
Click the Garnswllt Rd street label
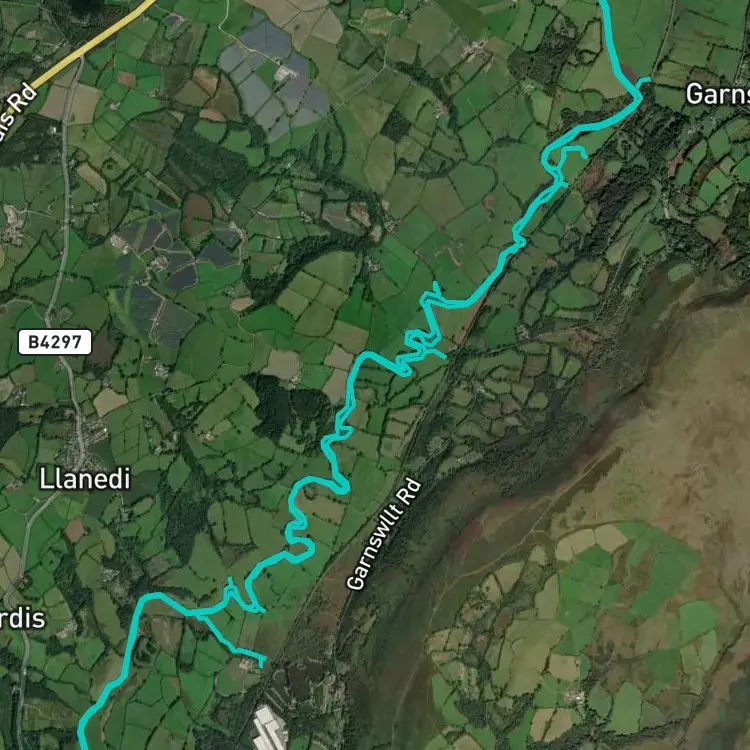pos(384,534)
